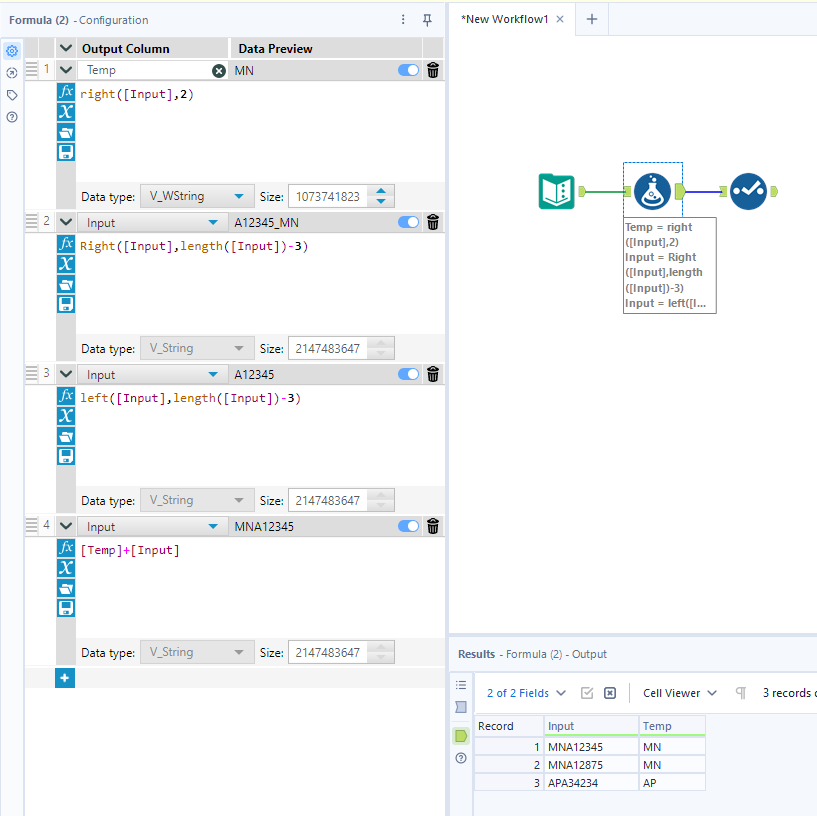
Task: Toggle expression 3 Input on or off
Action: [x=408, y=374]
